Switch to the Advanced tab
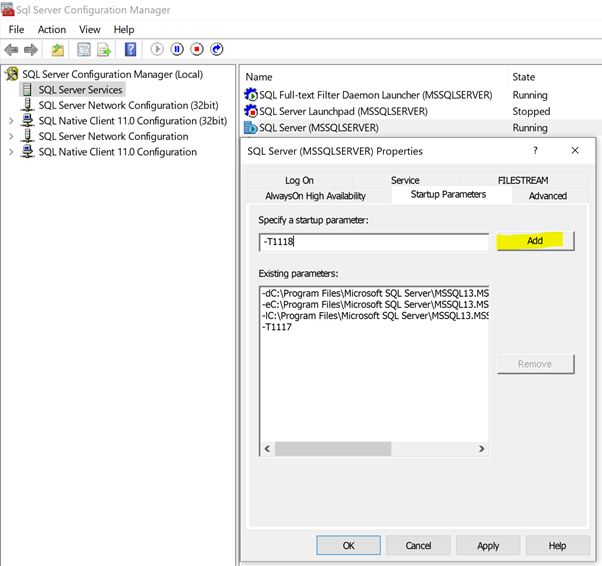This screenshot has height=566, width=602. pyautogui.click(x=548, y=196)
